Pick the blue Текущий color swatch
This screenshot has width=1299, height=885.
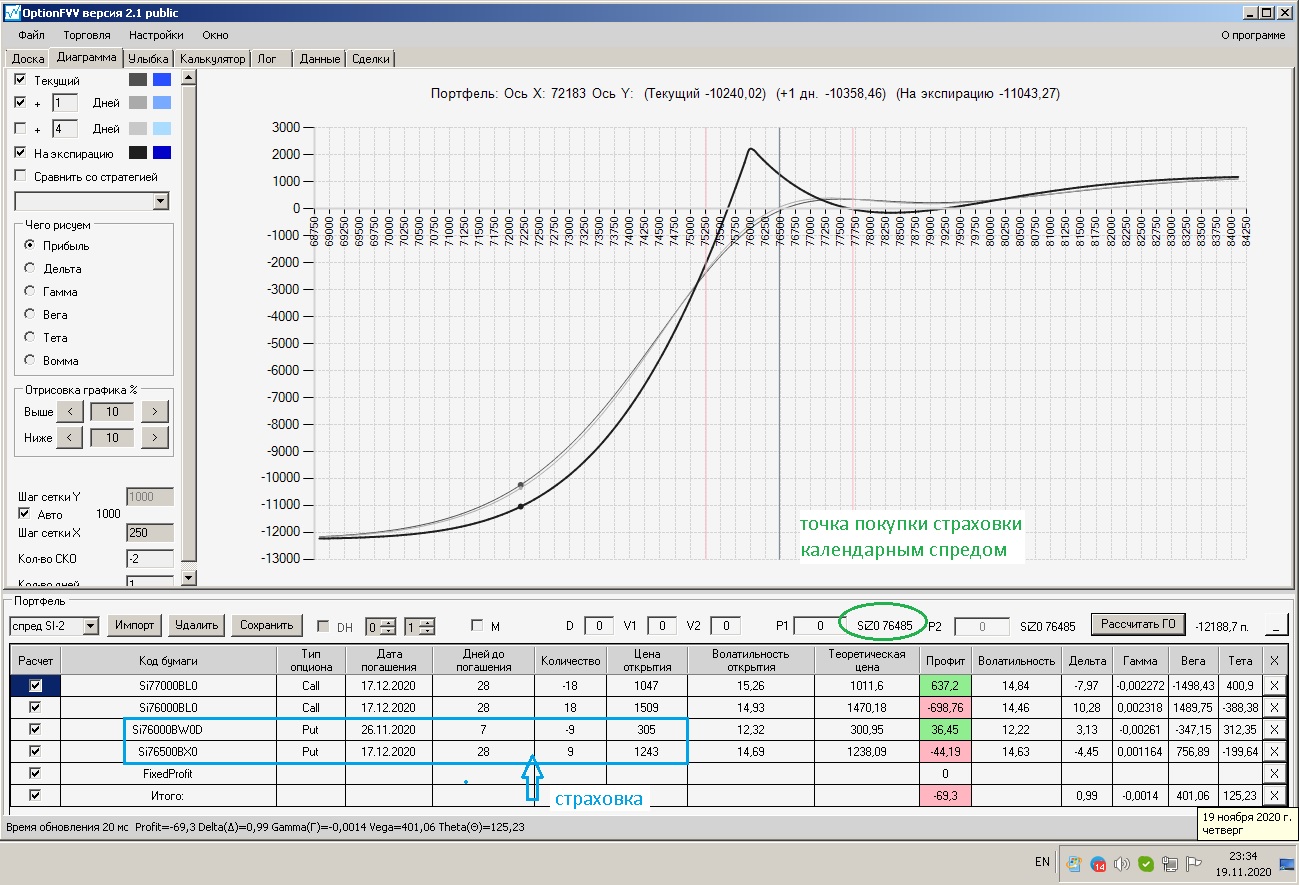click(x=162, y=79)
